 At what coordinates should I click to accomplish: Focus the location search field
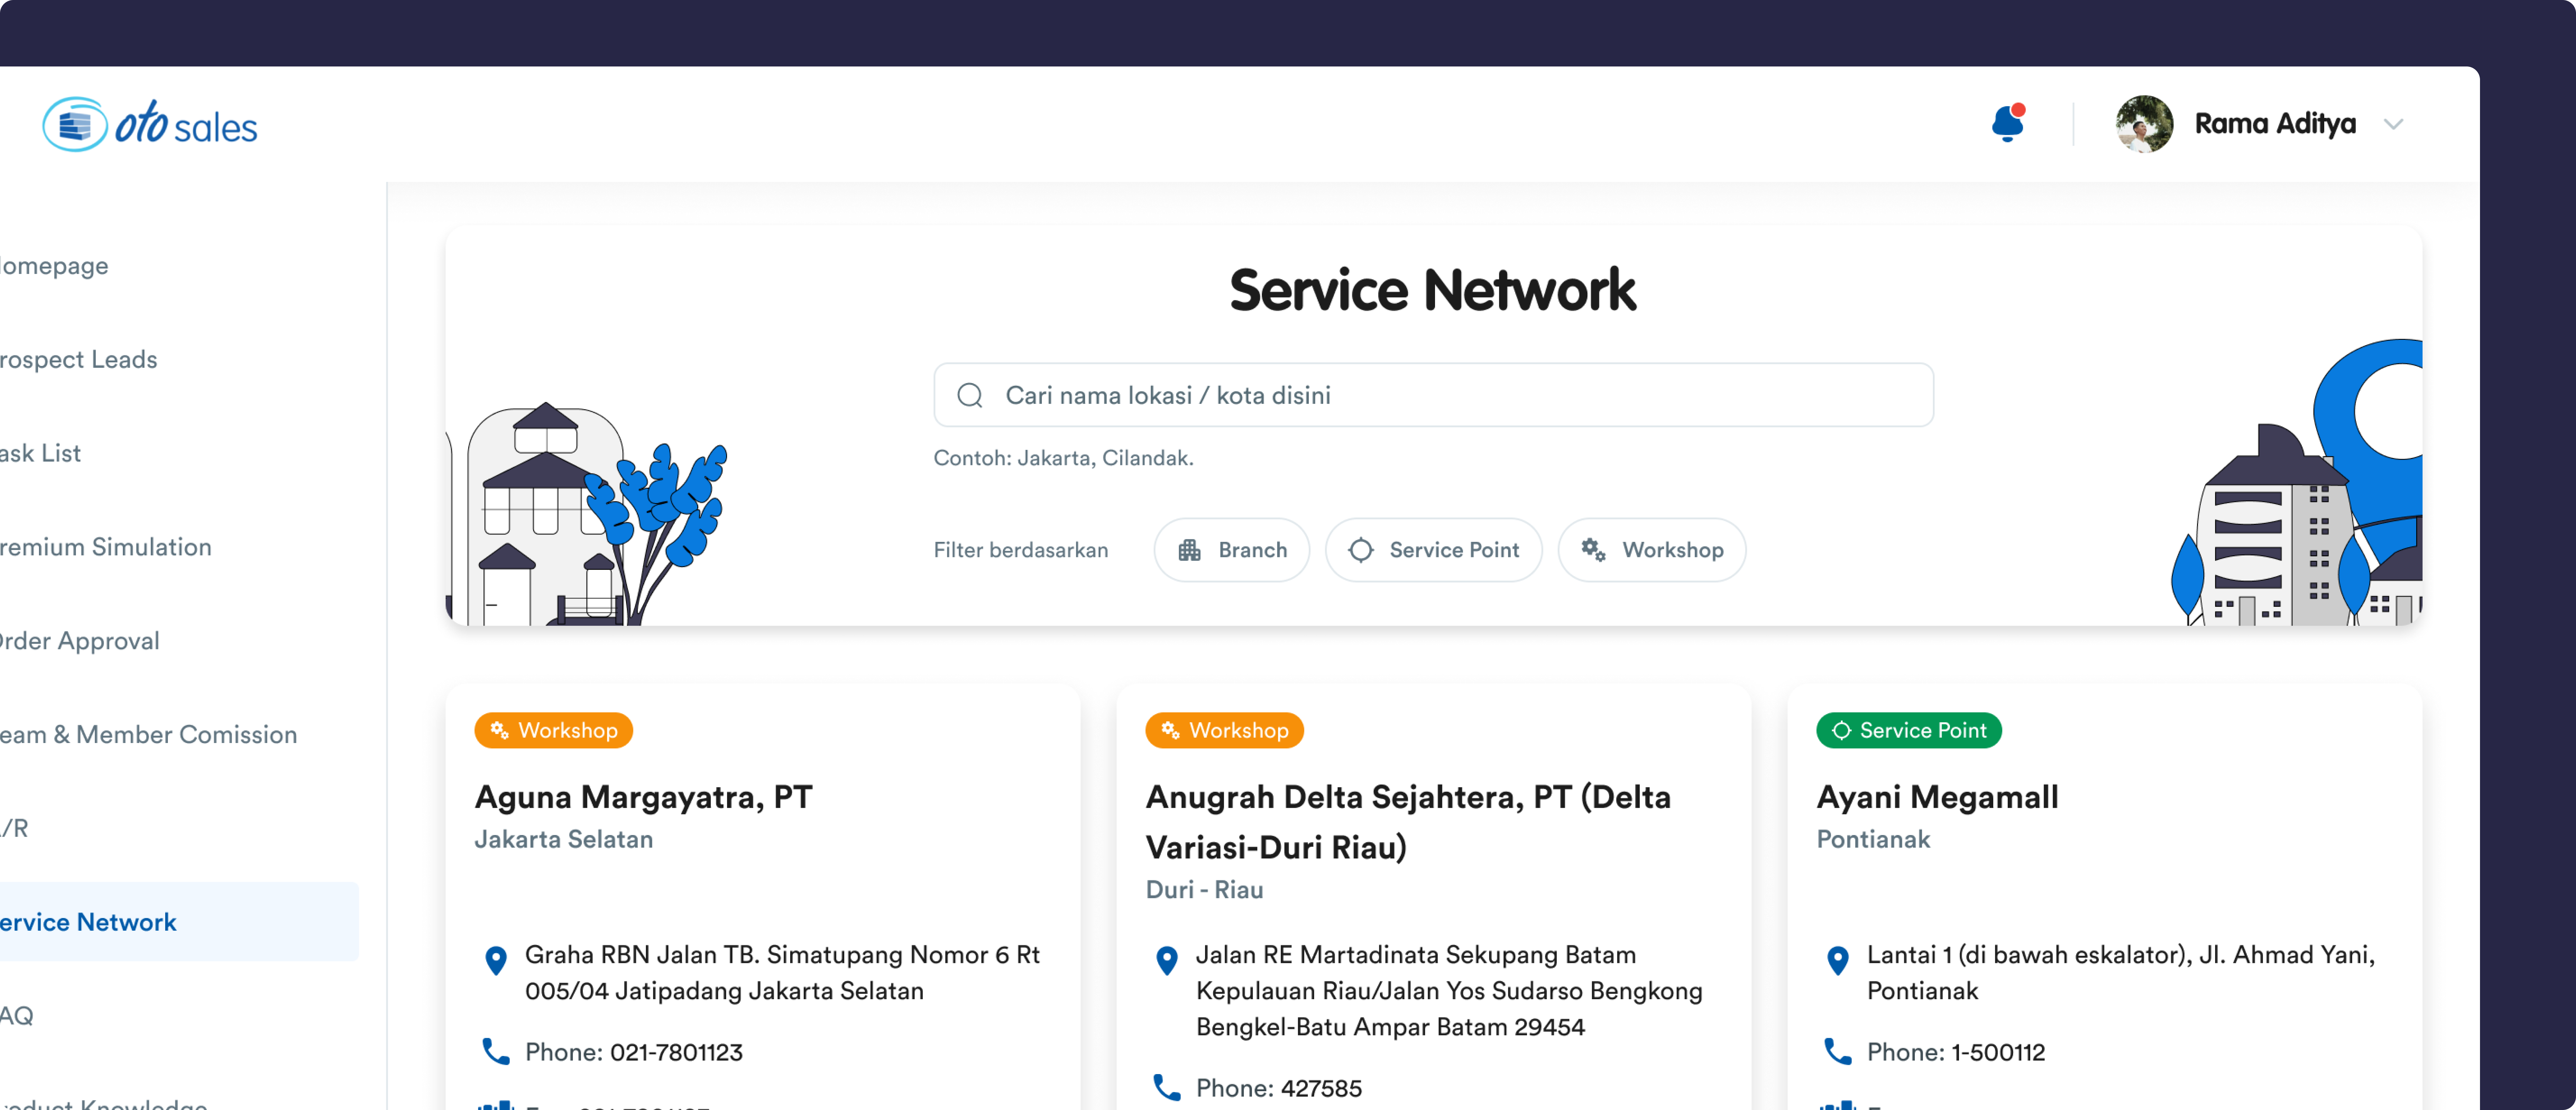(x=1433, y=395)
